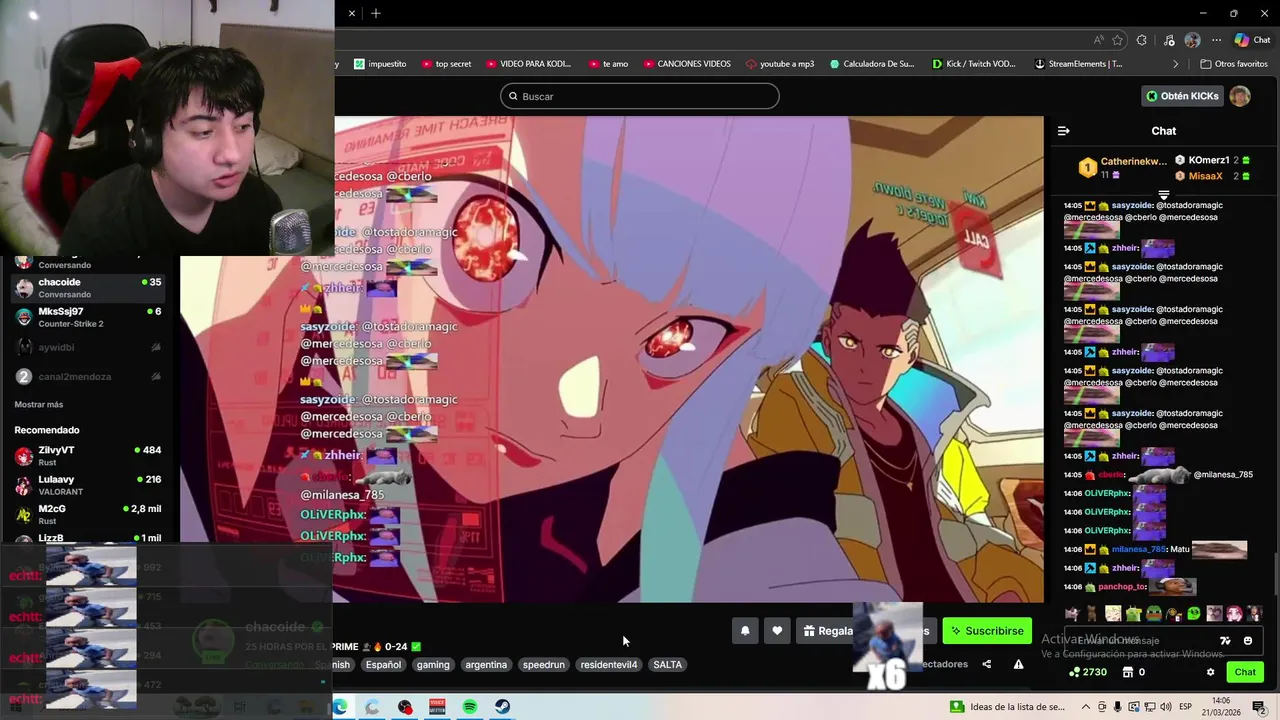Open the smiley emoji picker in chat

(1247, 641)
